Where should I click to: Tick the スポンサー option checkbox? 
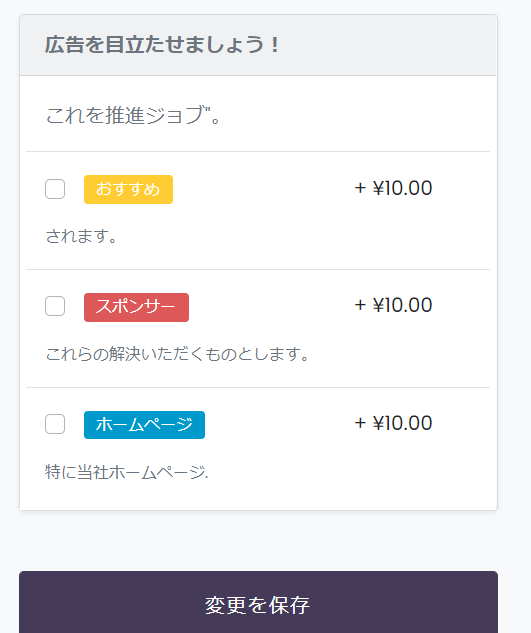pos(55,306)
